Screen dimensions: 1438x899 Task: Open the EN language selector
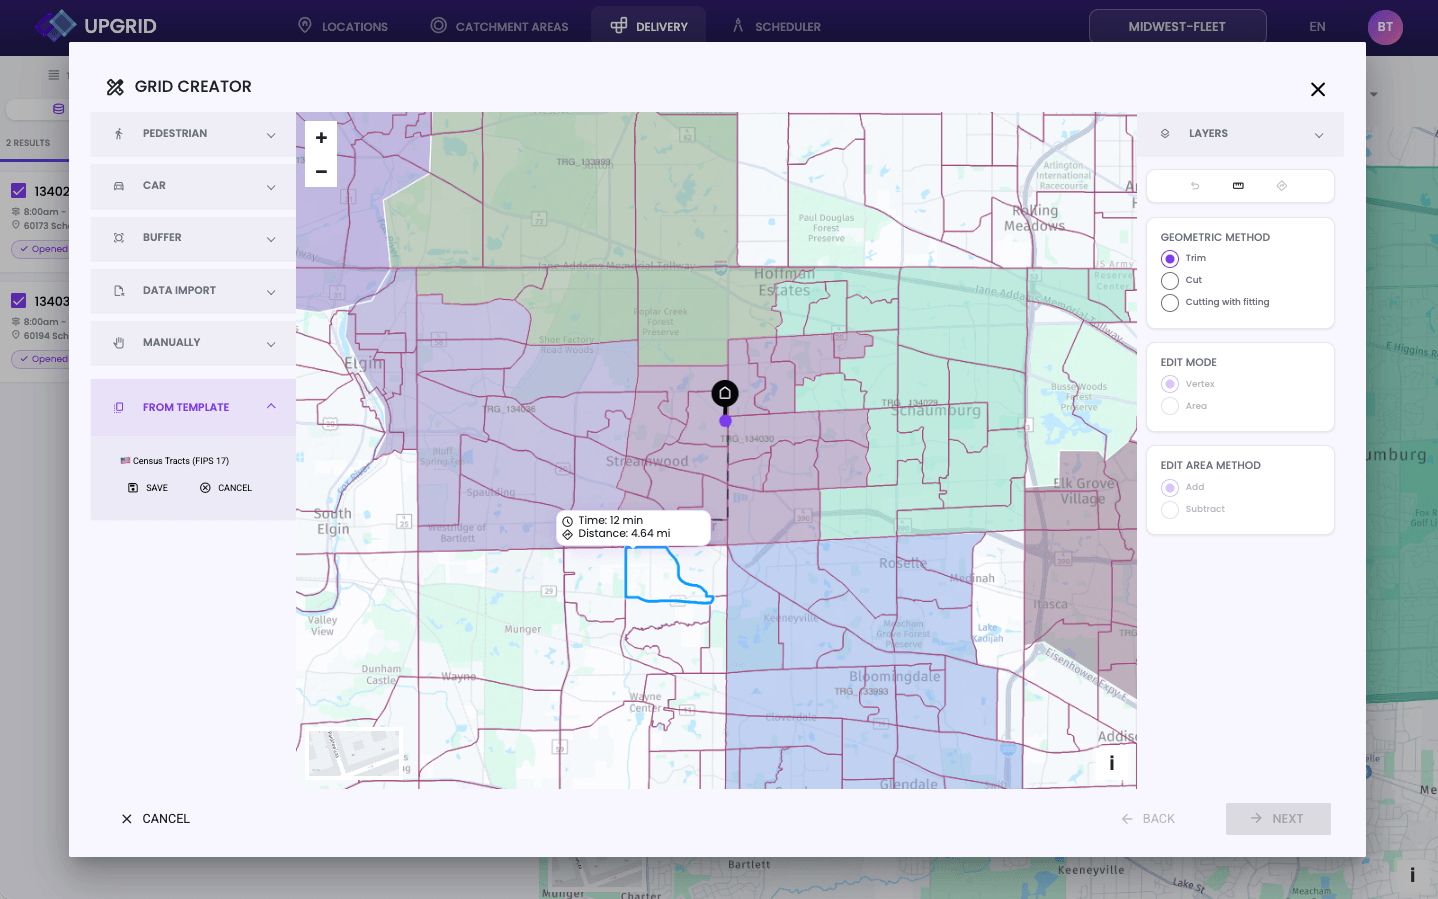click(1317, 27)
